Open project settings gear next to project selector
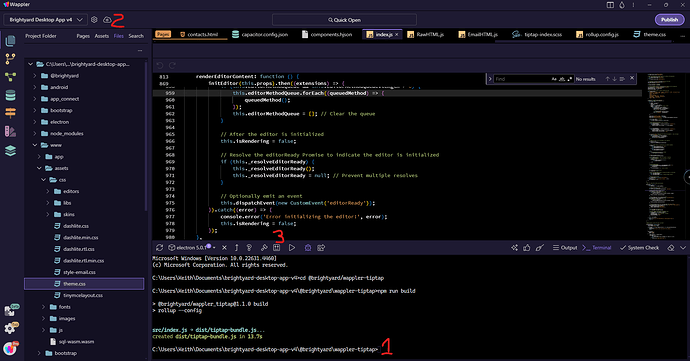 tap(94, 20)
